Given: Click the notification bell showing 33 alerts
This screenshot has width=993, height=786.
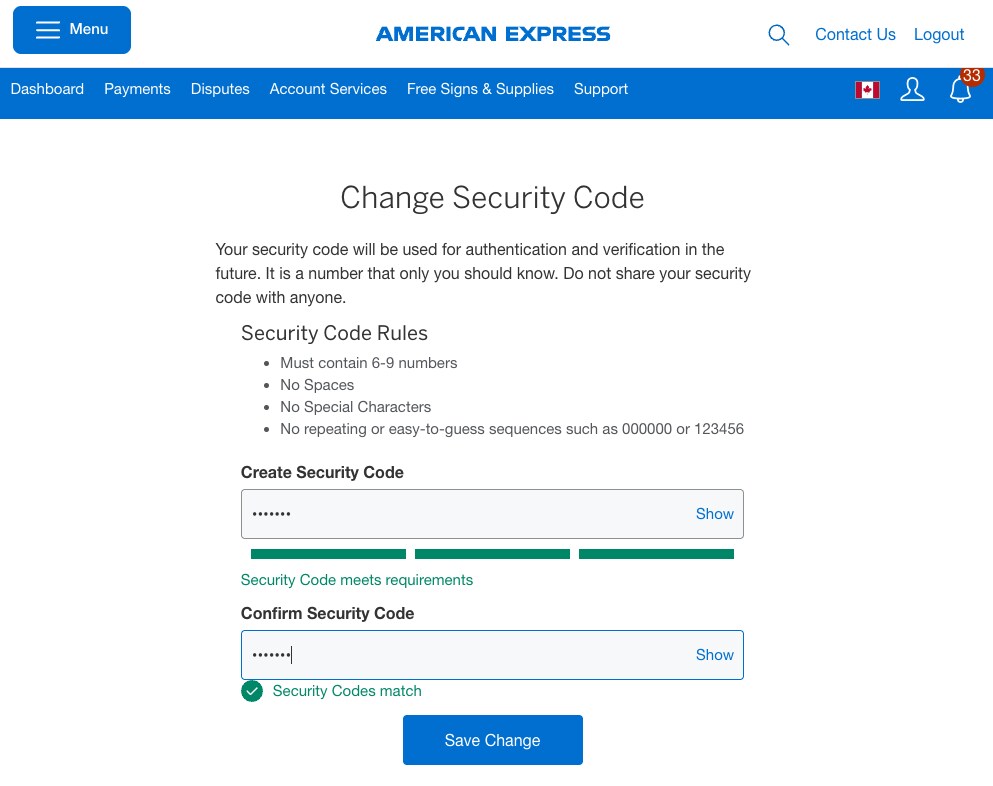Looking at the screenshot, I should (x=960, y=89).
